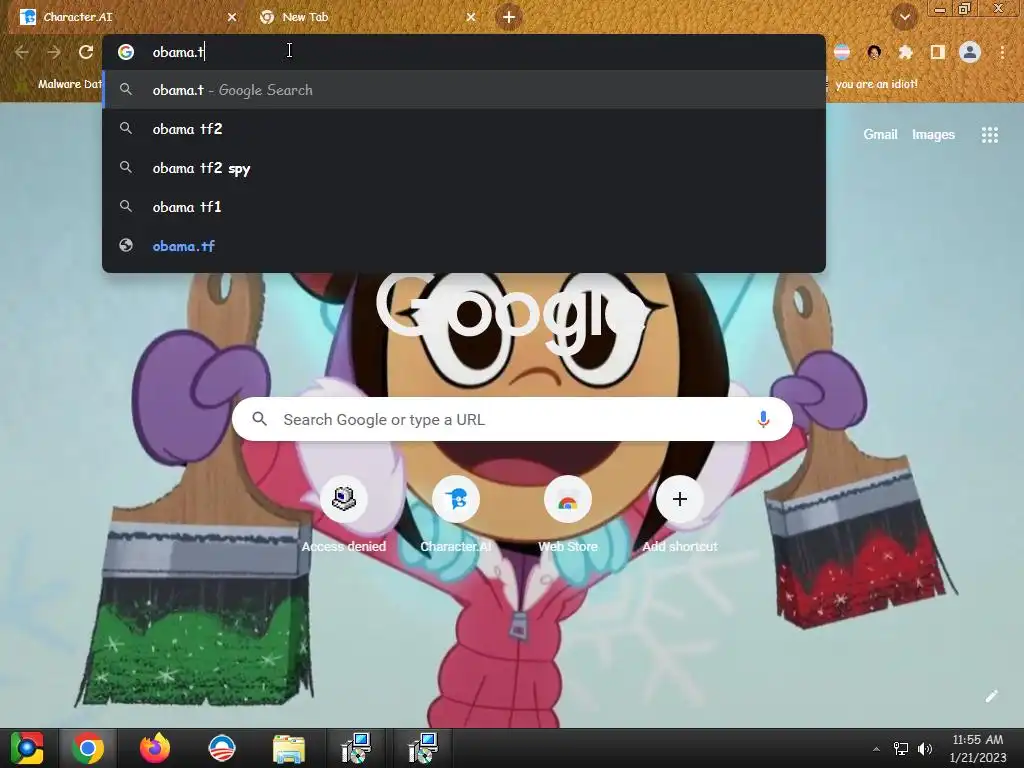The height and width of the screenshot is (768, 1024).
Task: Select the 'obama tf2 spy' suggestion
Action: point(464,168)
